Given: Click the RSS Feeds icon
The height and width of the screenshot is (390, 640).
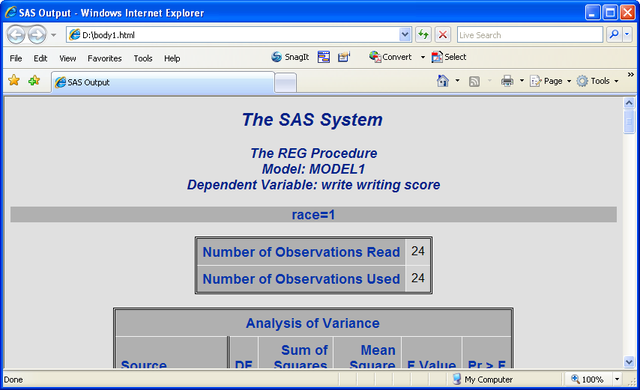Looking at the screenshot, I should tap(474, 81).
